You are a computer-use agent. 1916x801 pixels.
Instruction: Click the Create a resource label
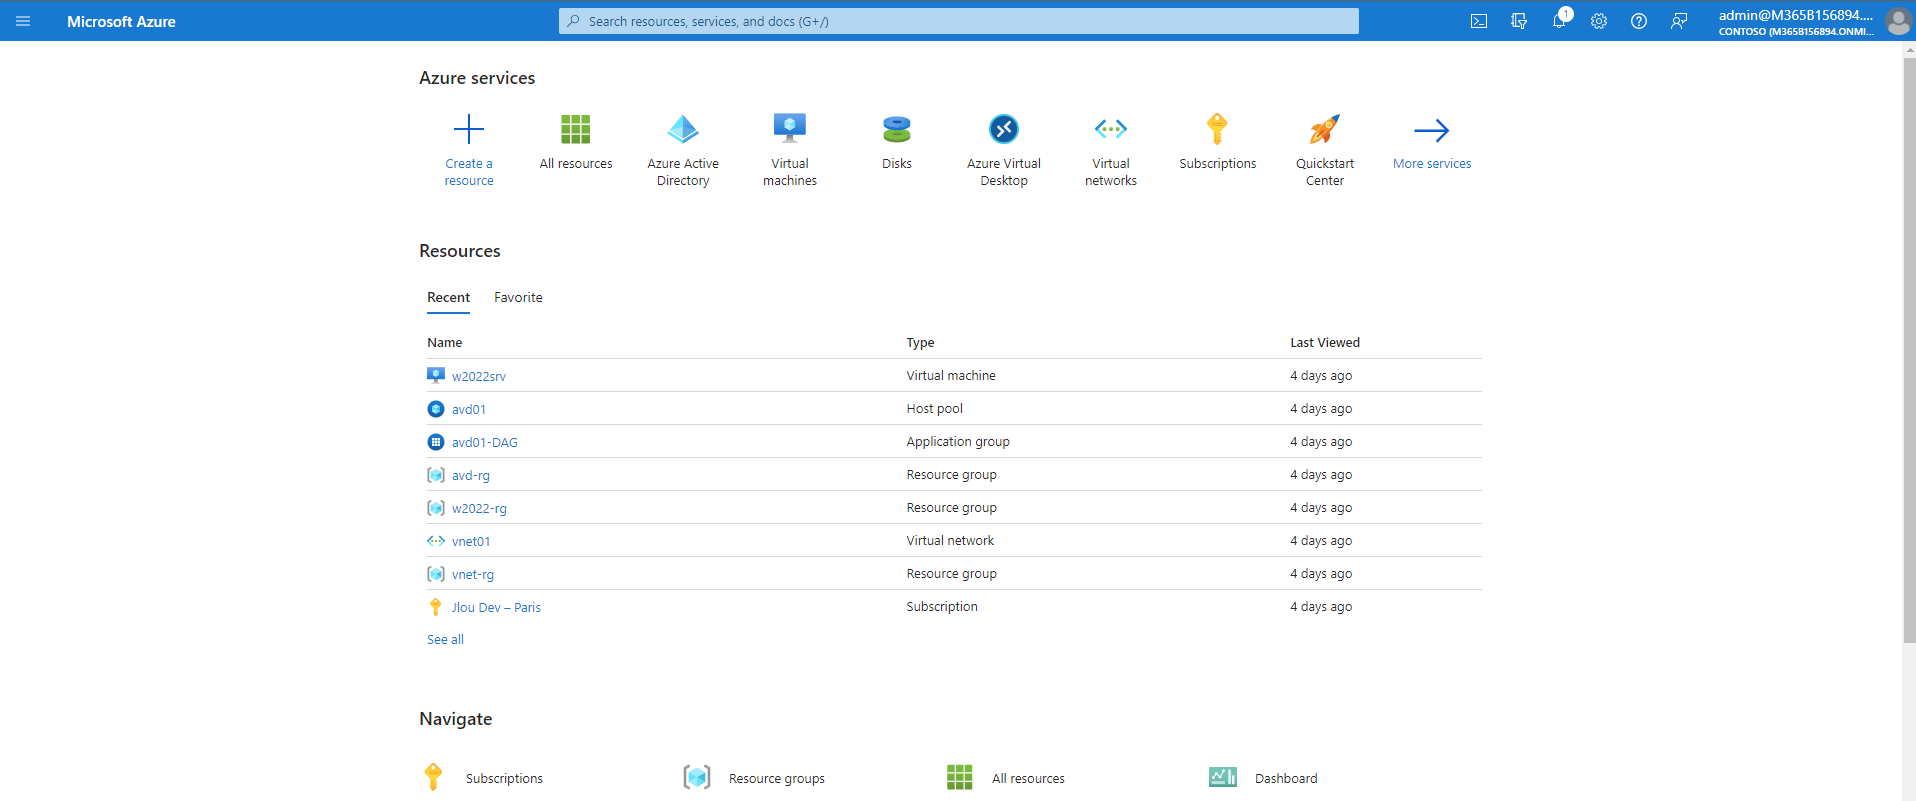[x=469, y=172]
